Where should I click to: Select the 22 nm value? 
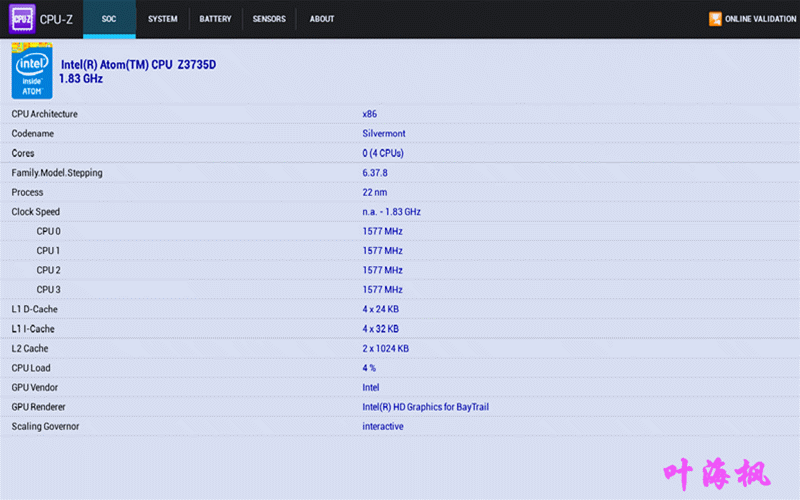(x=374, y=192)
